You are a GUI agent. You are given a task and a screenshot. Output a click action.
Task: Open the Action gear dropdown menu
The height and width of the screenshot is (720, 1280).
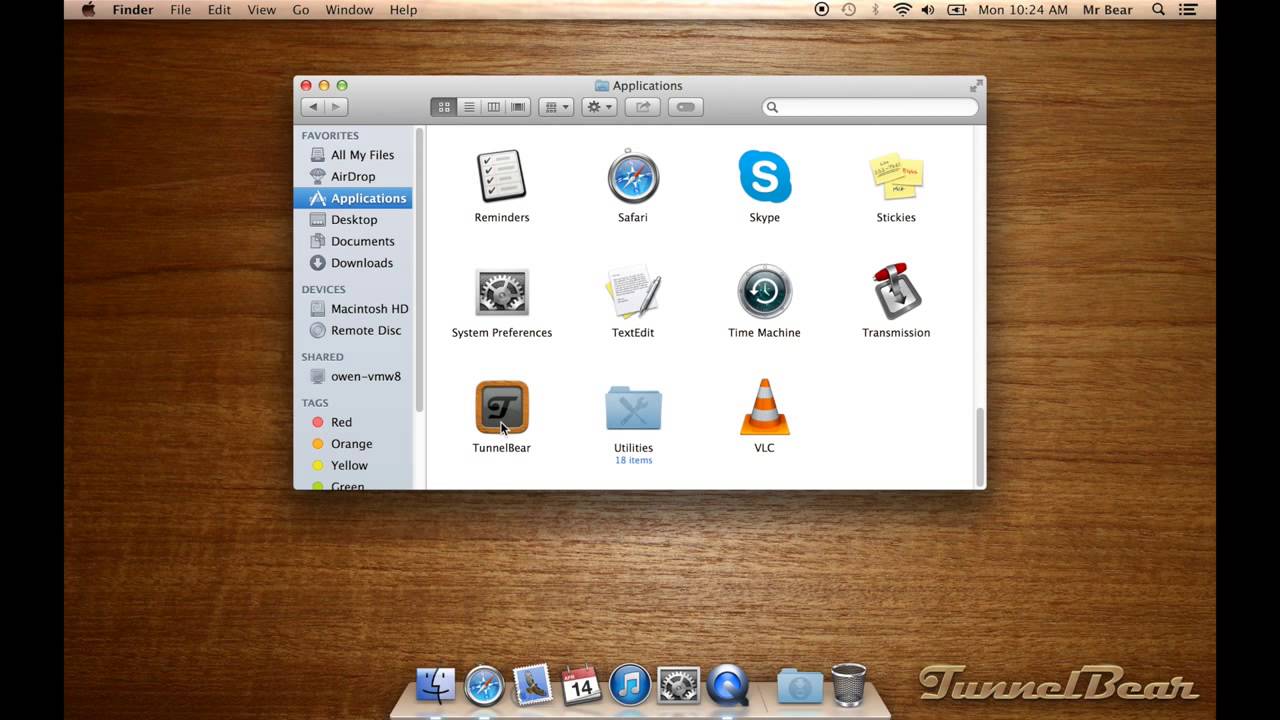tap(599, 107)
